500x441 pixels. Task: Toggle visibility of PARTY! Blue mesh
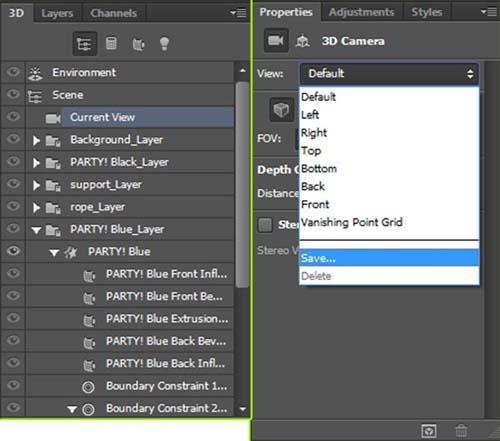point(13,251)
